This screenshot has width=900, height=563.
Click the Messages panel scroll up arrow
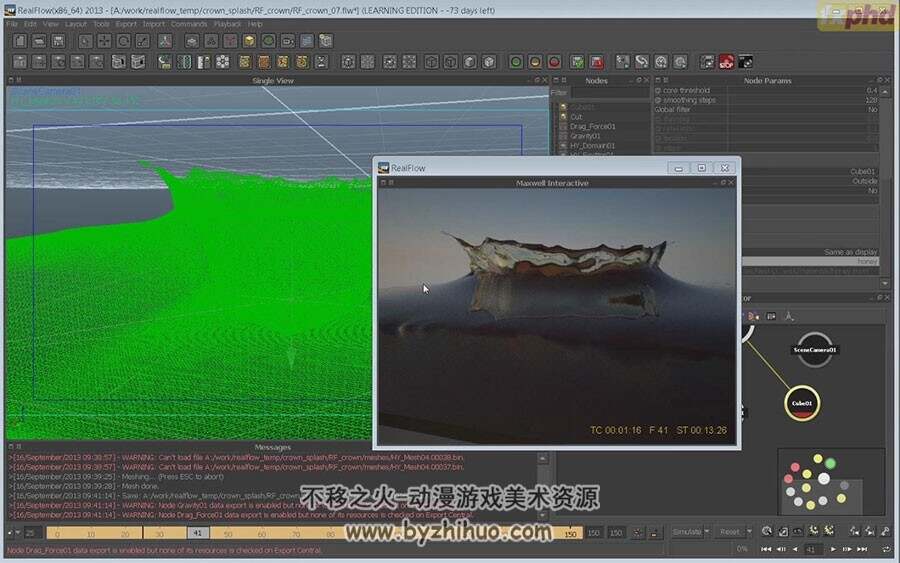point(542,458)
